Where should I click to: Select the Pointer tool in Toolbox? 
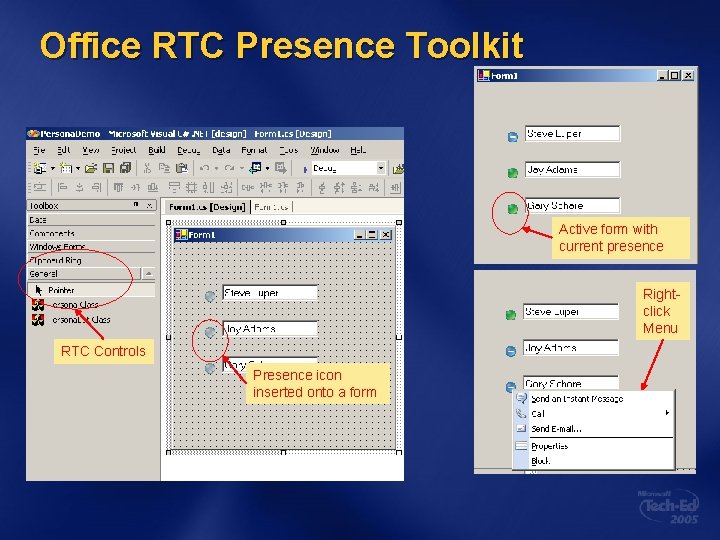coord(91,290)
